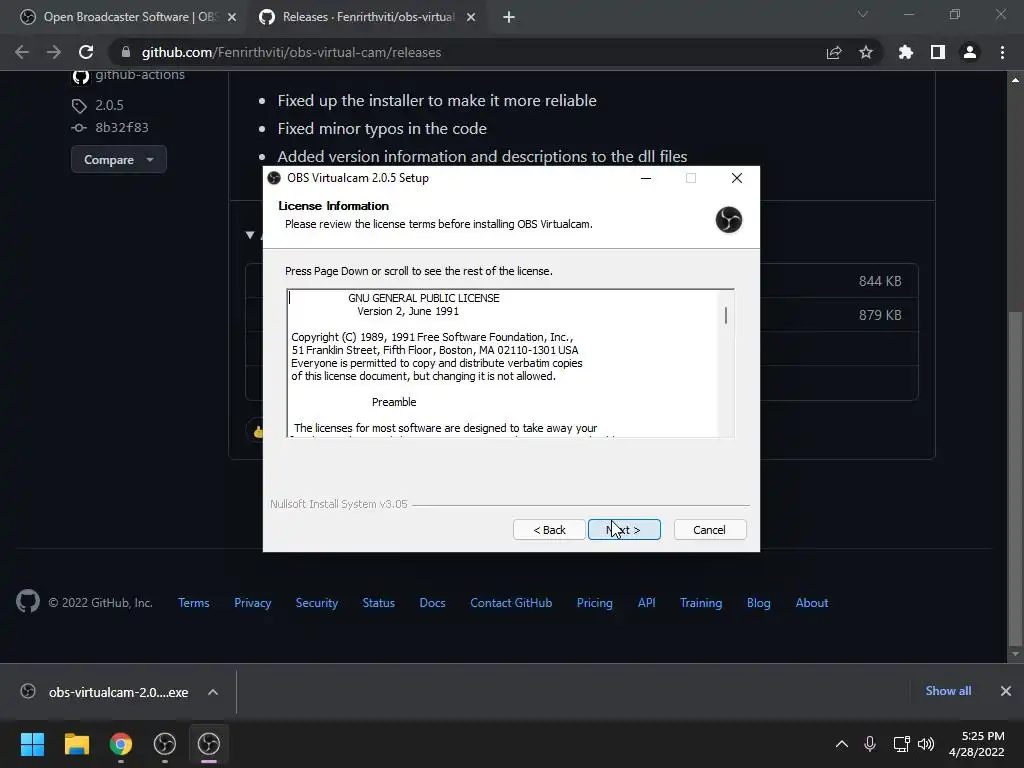The width and height of the screenshot is (1024, 768).
Task: Close the Releases GitHub tab
Action: 471,18
